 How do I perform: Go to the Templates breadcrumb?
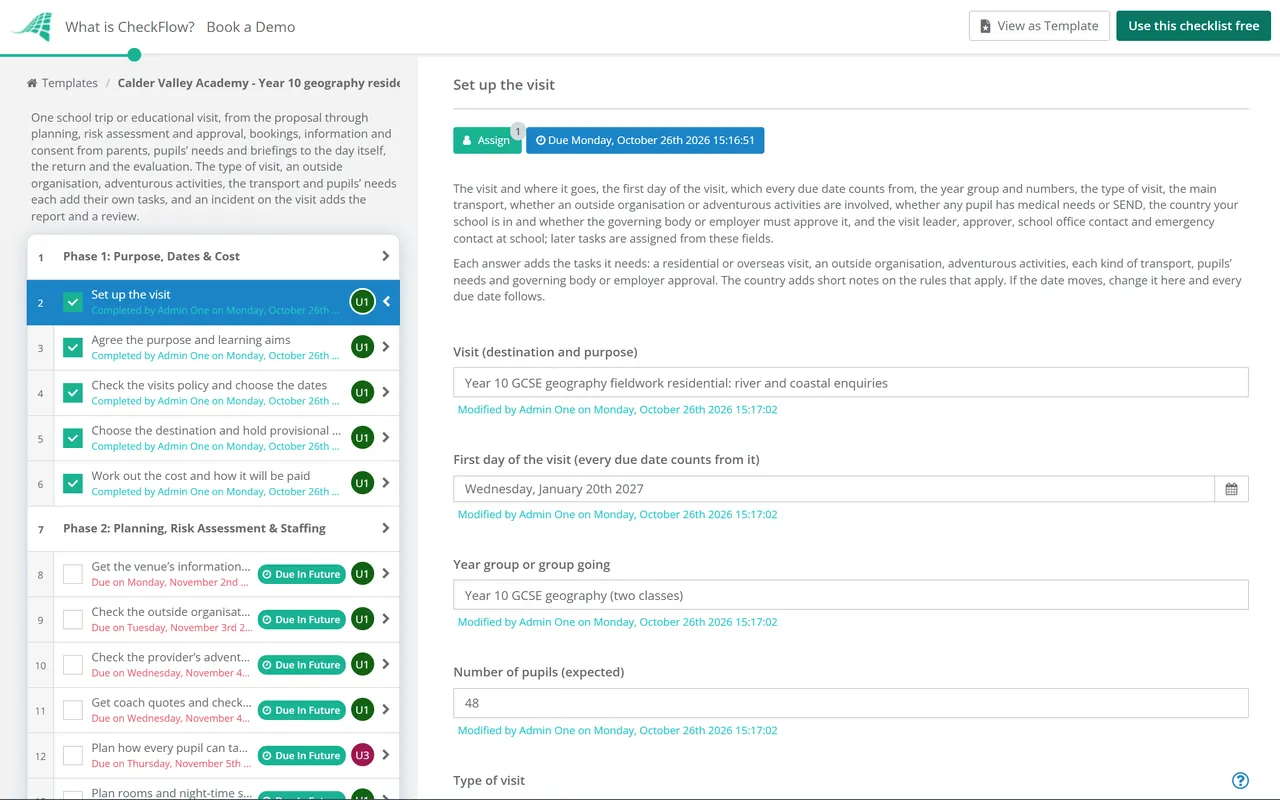[62, 83]
